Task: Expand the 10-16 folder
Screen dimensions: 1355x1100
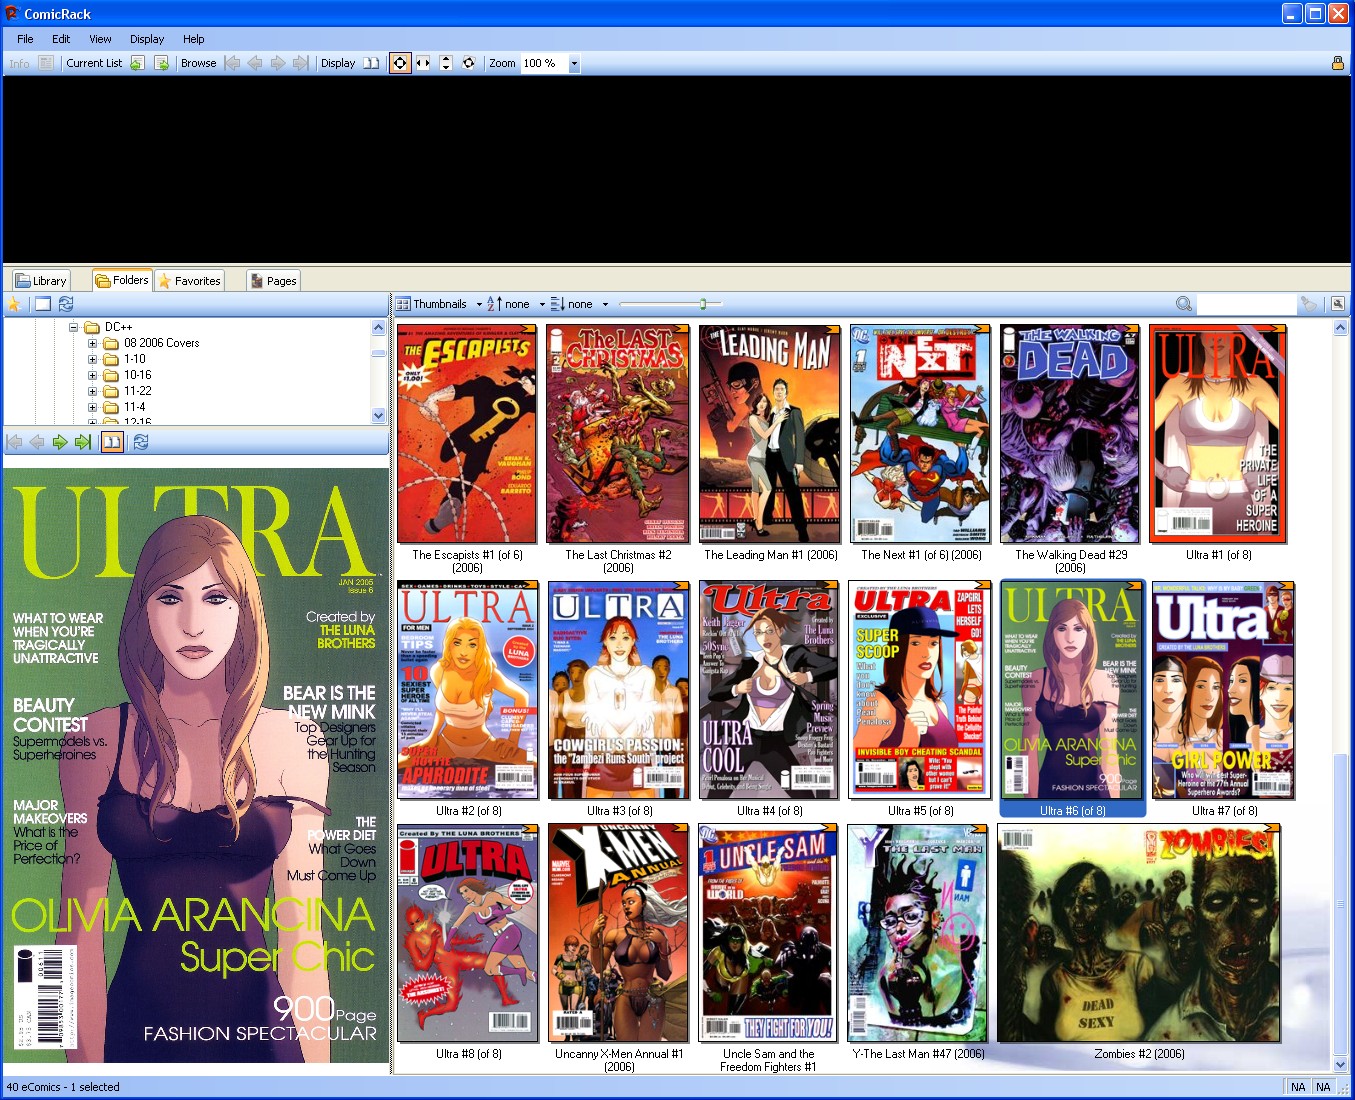Action: 92,375
